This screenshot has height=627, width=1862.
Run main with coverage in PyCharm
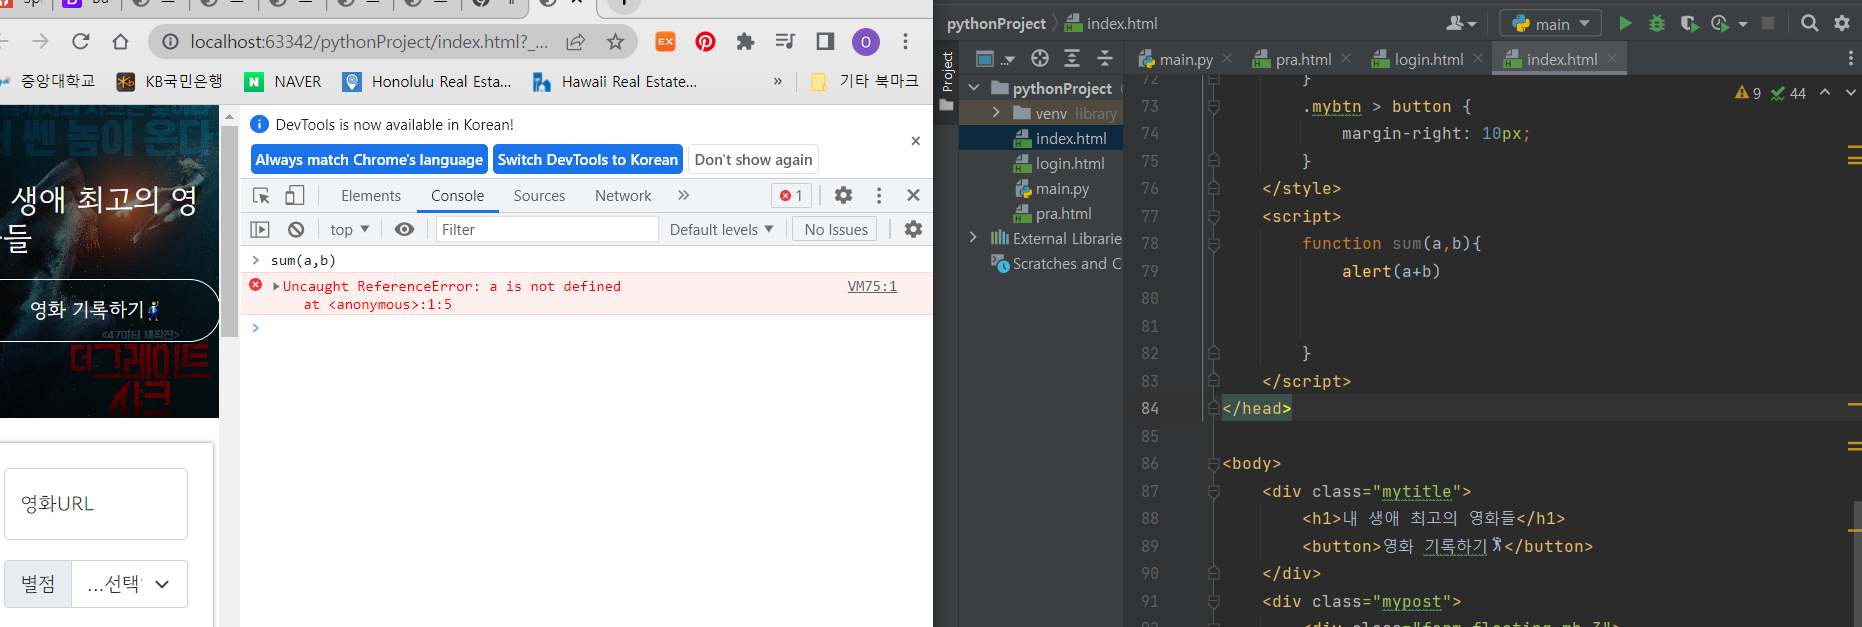coord(1689,23)
